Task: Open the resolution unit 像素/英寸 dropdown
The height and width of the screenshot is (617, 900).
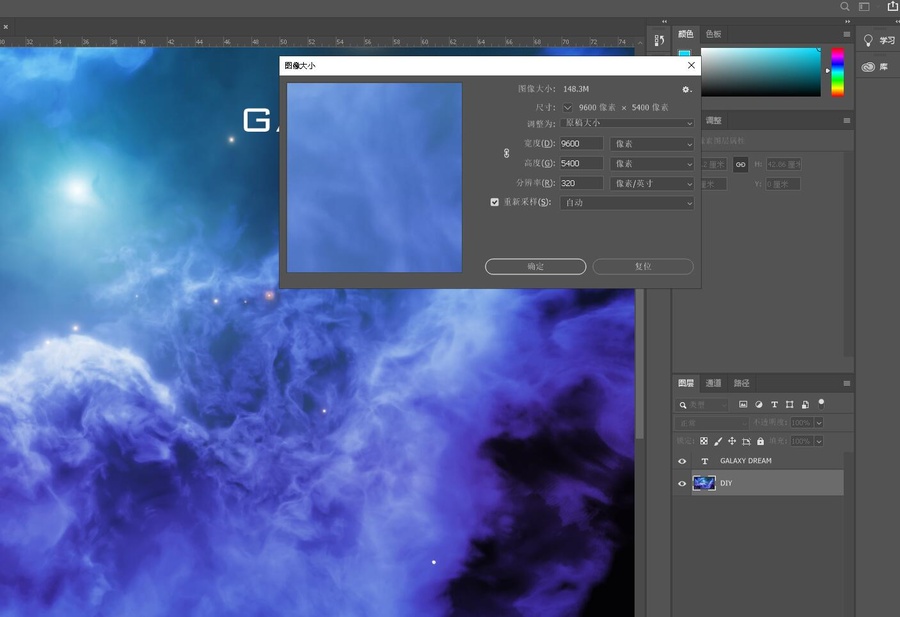Action: 652,184
